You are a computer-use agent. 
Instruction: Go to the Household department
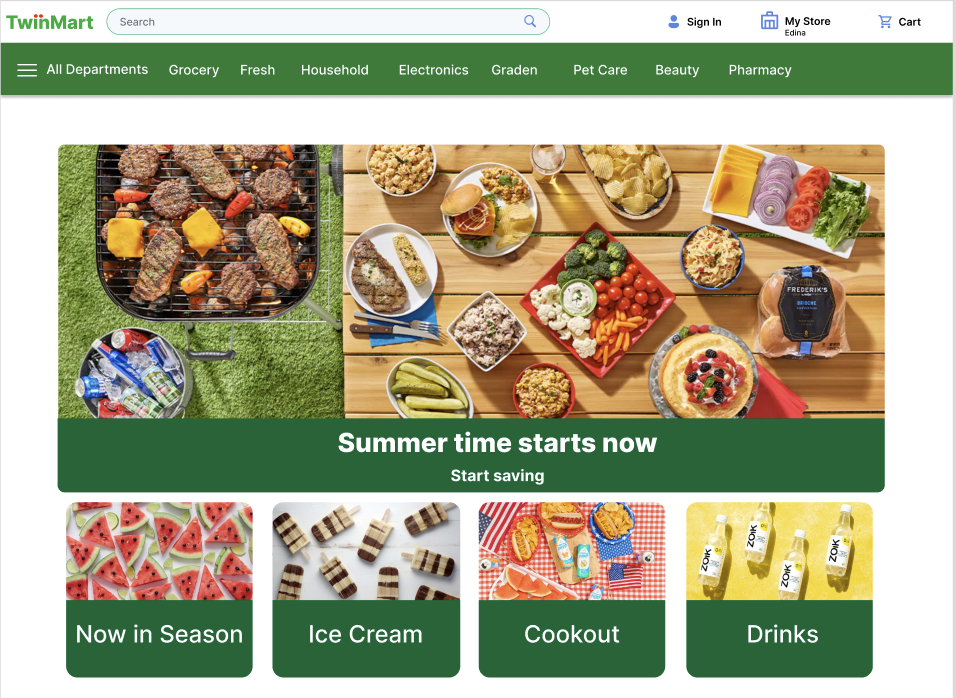click(335, 70)
